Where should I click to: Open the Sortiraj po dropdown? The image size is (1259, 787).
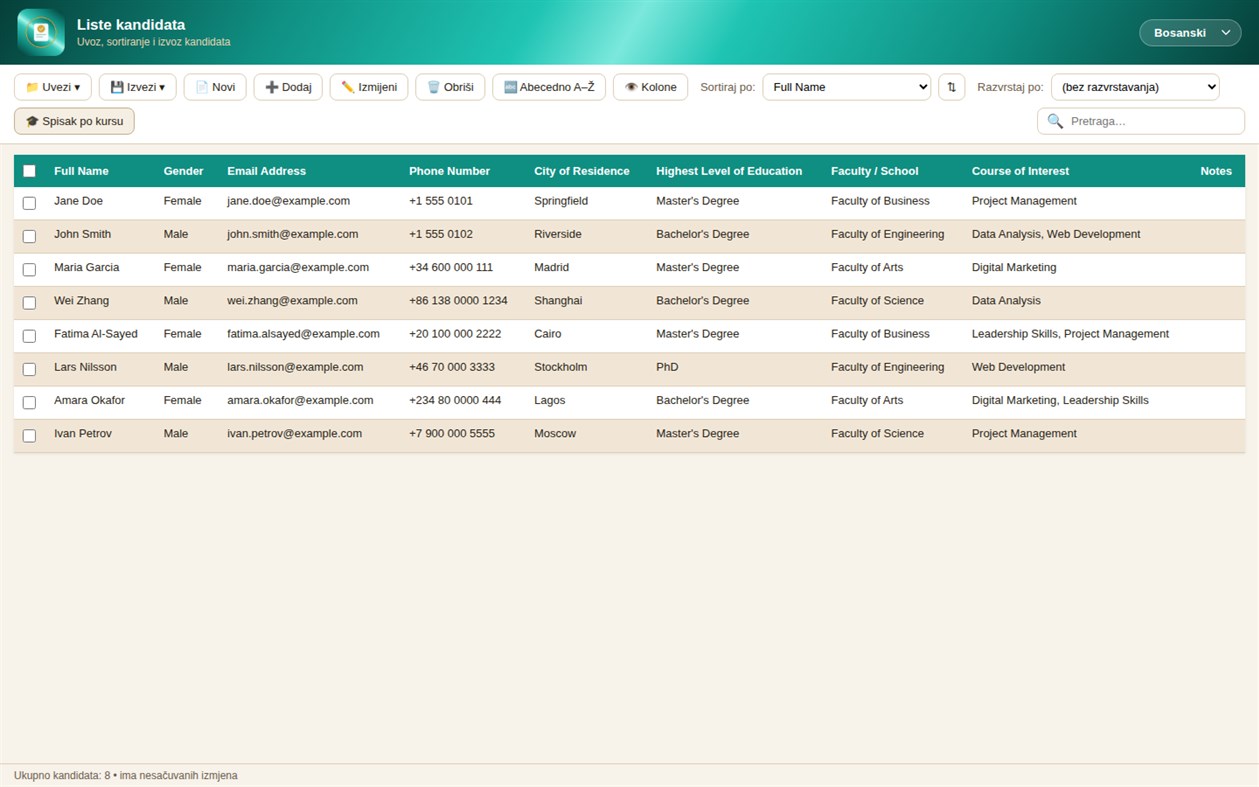(847, 87)
